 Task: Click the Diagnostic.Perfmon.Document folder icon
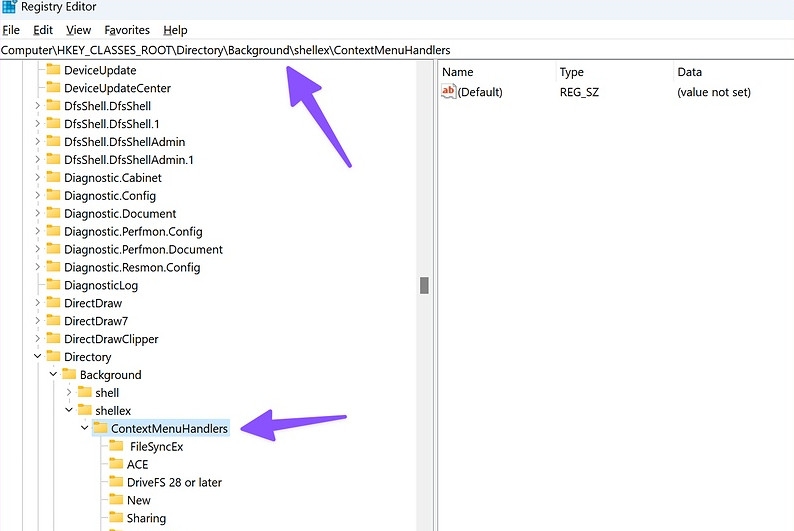click(53, 249)
